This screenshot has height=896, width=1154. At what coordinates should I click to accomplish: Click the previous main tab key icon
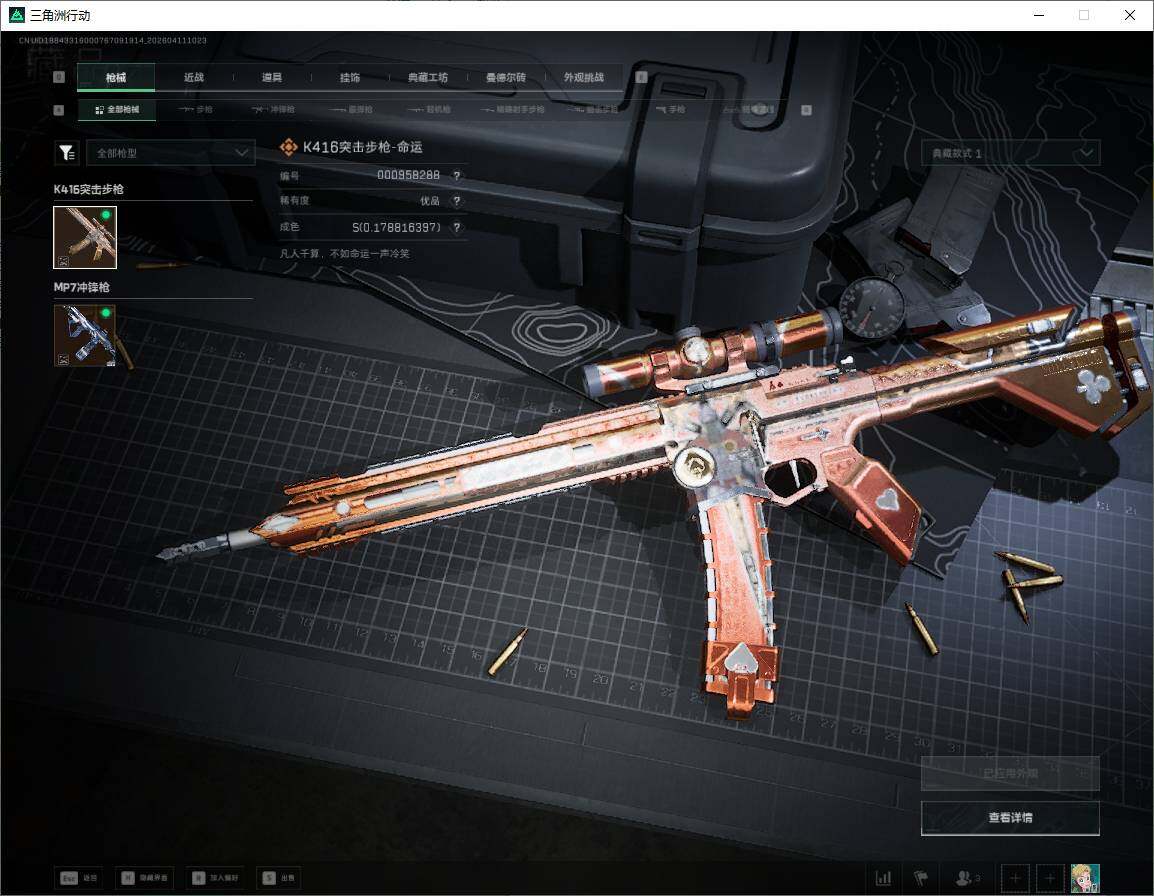coord(60,77)
